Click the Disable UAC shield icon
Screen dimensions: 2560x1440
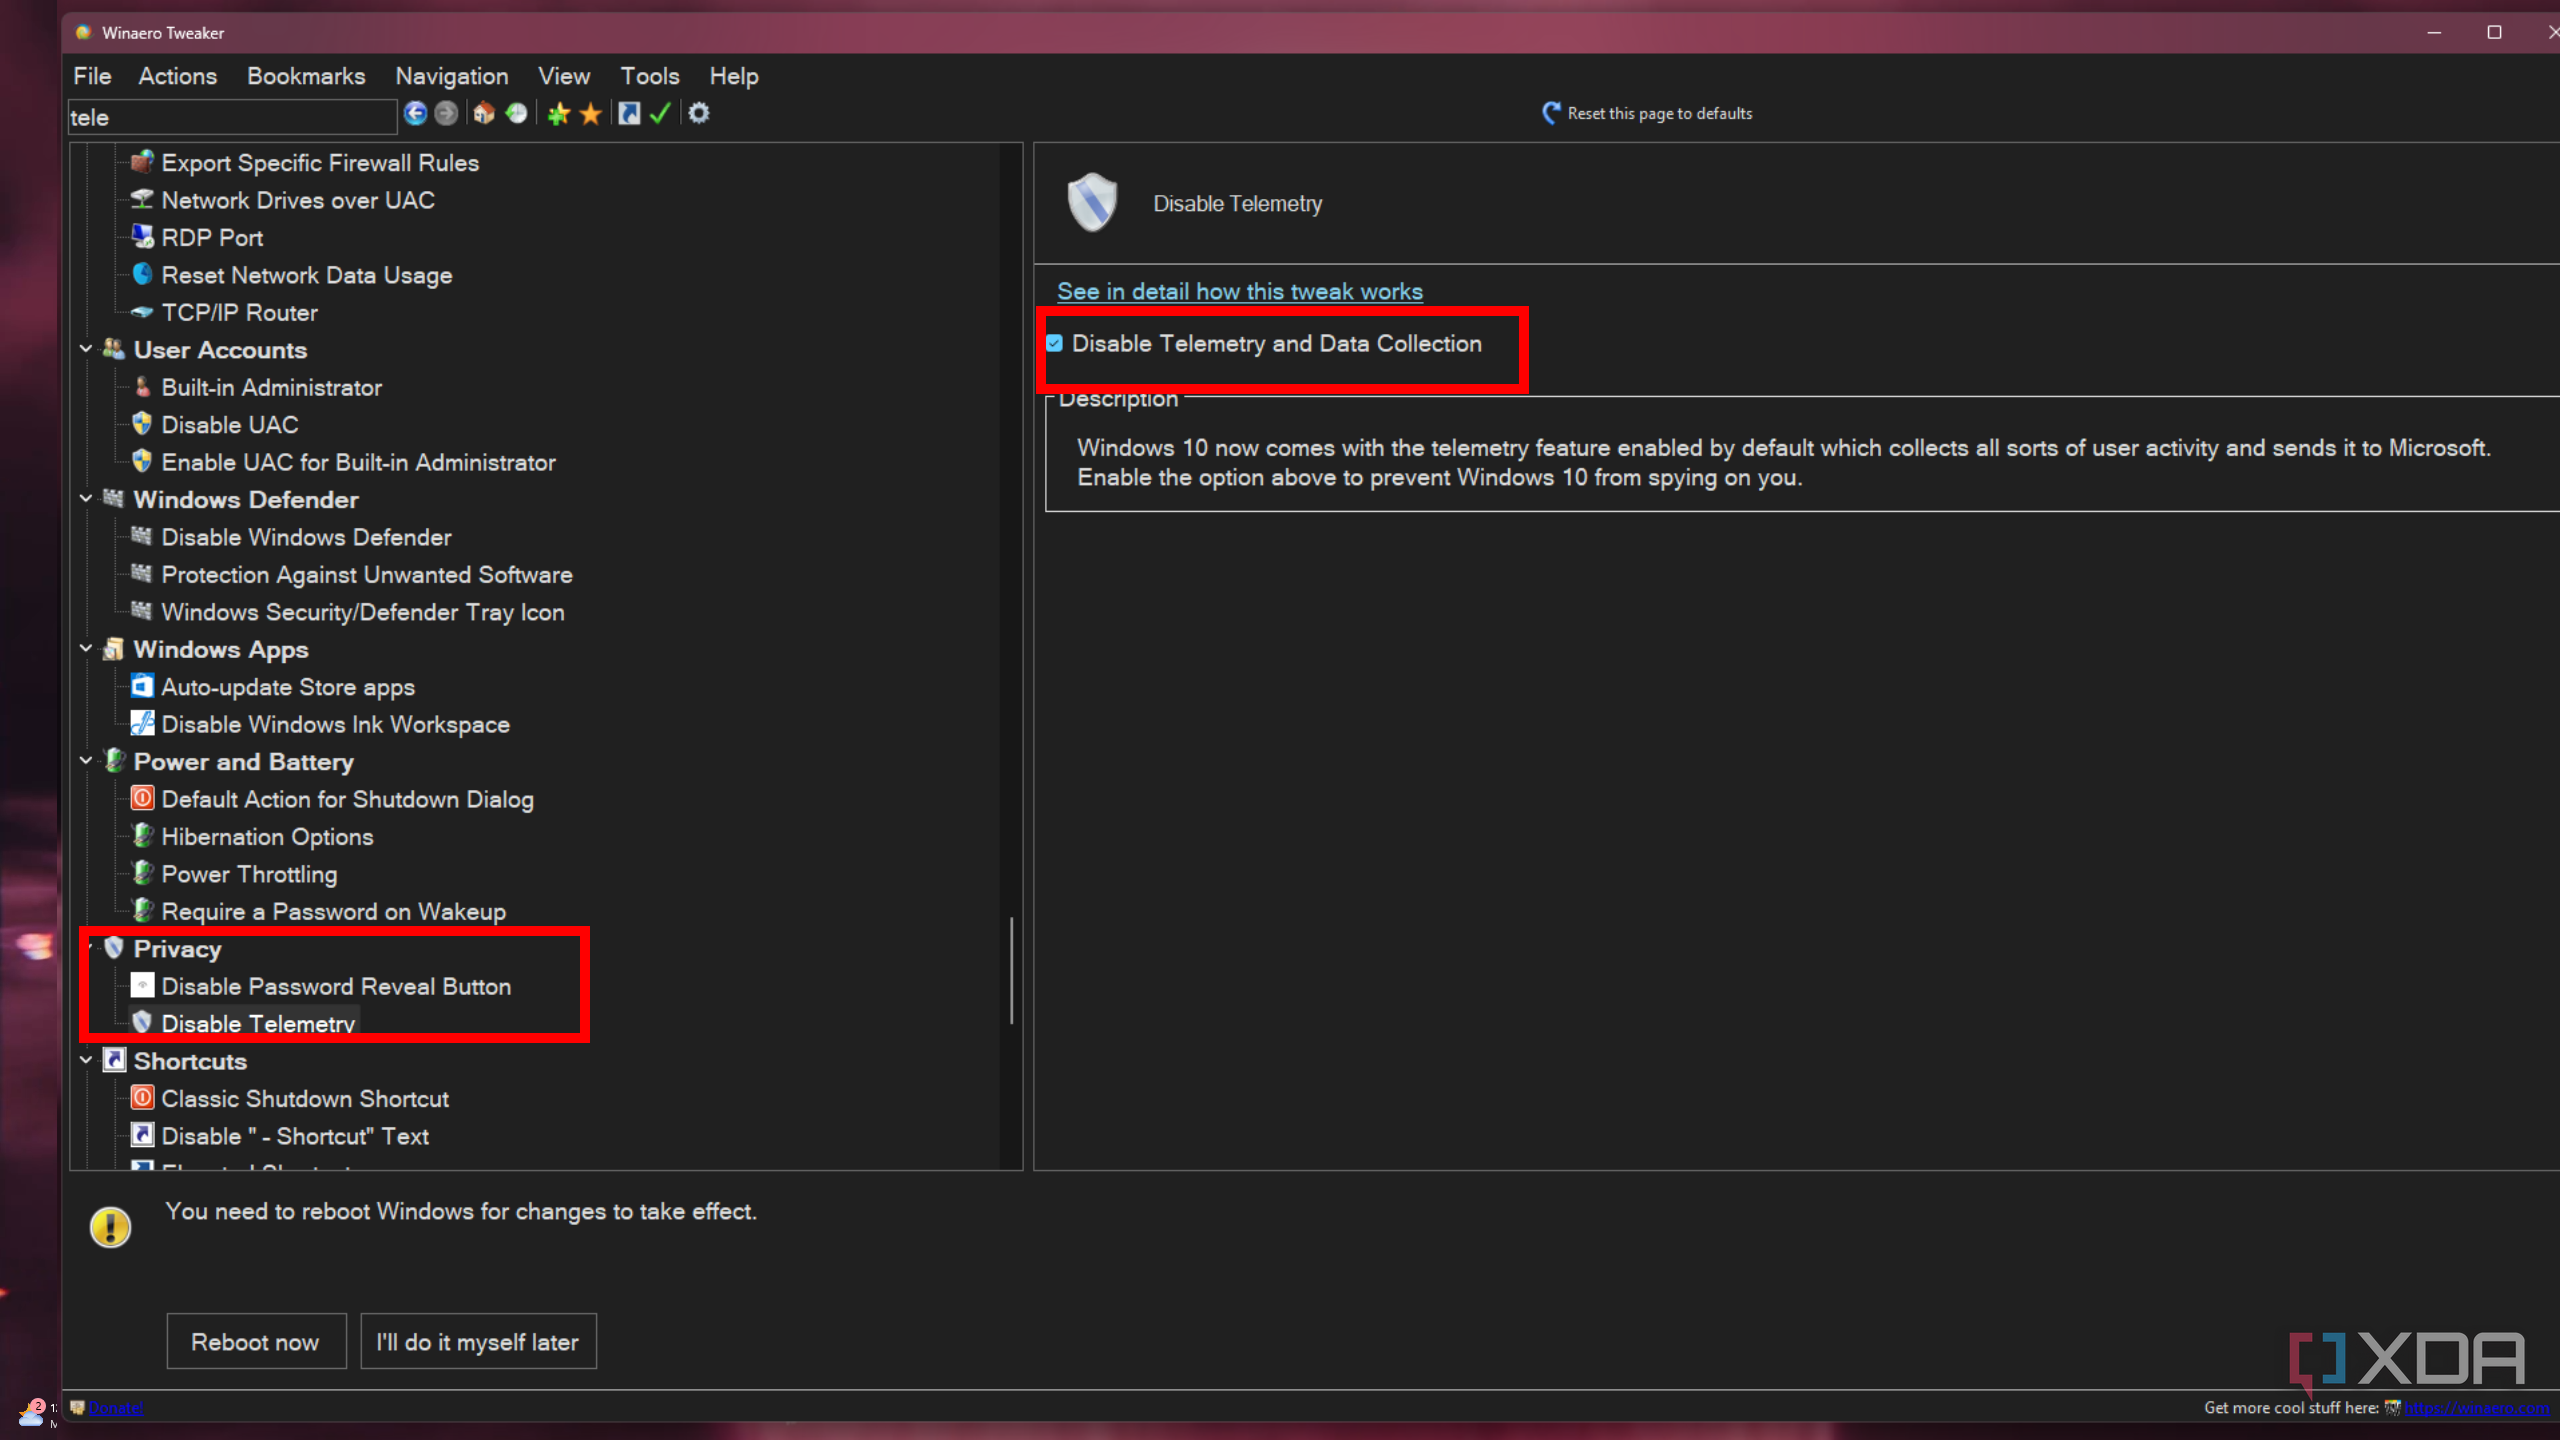coord(142,424)
